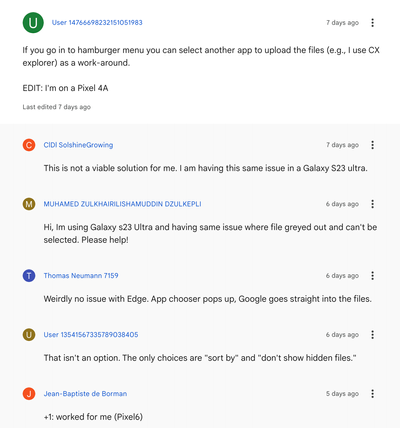Image resolution: width=400 pixels, height=428 pixels.
Task: Visit MUHAMED ZULKHAIRILISHAMUDDIN DZULKEPLI's profile
Action: click(122, 204)
